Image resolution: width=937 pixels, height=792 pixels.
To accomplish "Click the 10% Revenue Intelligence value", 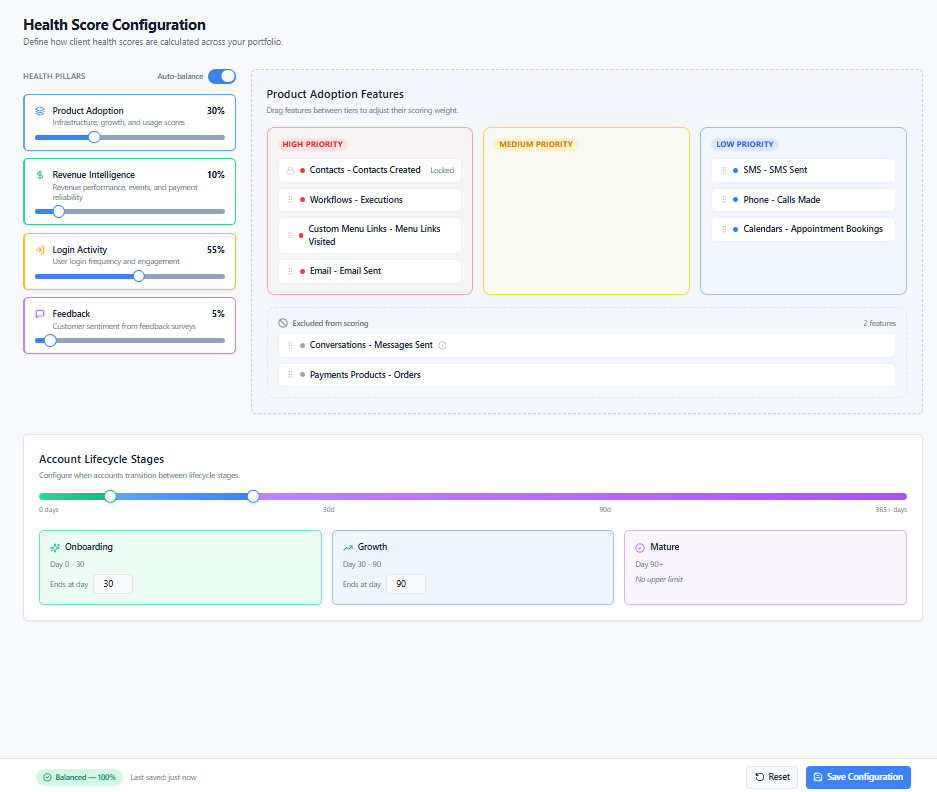I will (216, 175).
